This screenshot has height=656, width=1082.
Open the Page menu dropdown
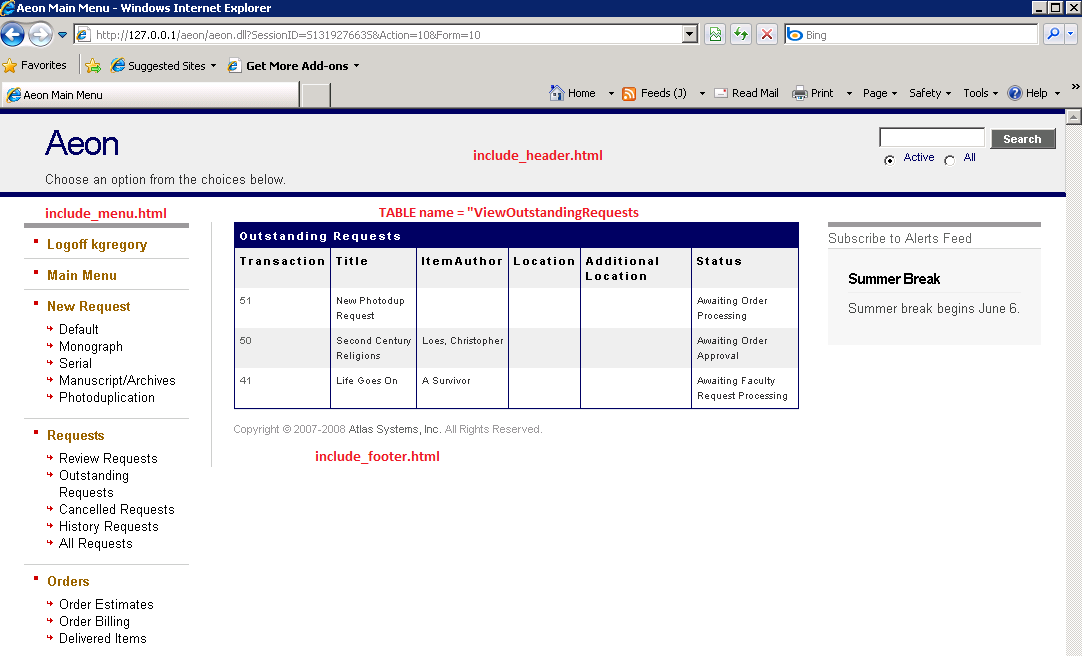tap(880, 93)
